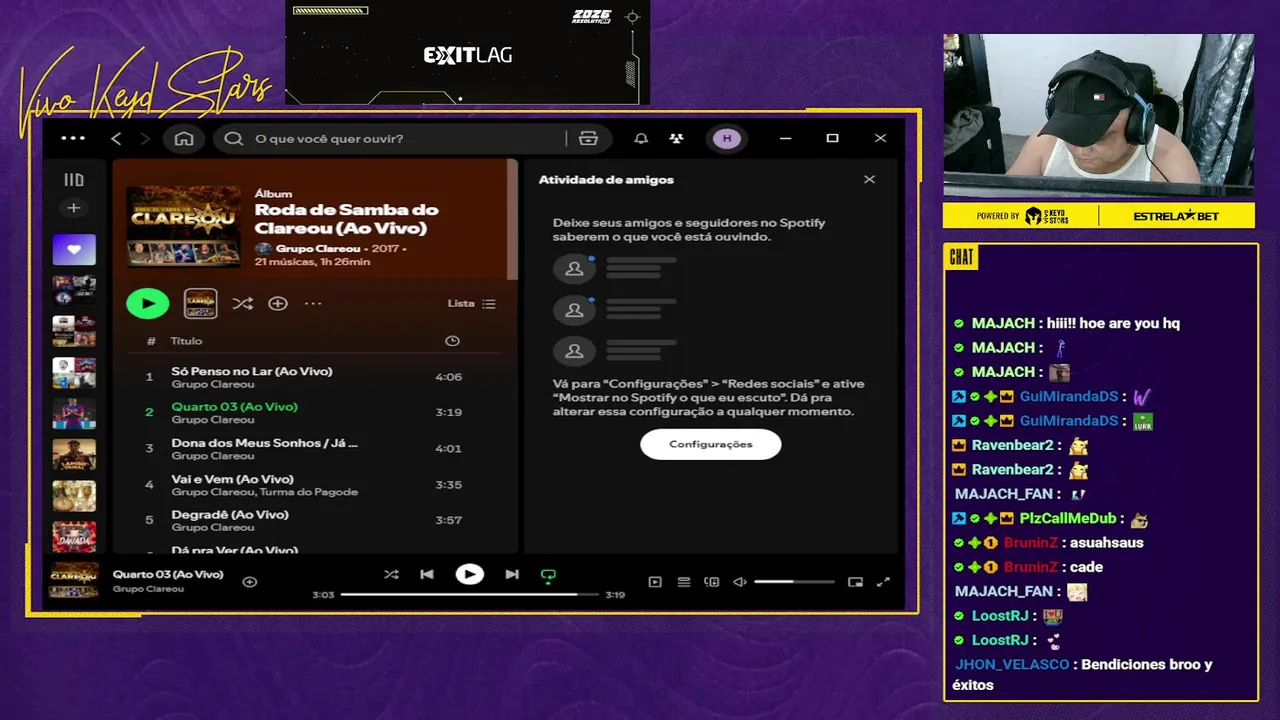Add now-playing song to Liked Songs
This screenshot has width=1280, height=720.
coord(250,581)
